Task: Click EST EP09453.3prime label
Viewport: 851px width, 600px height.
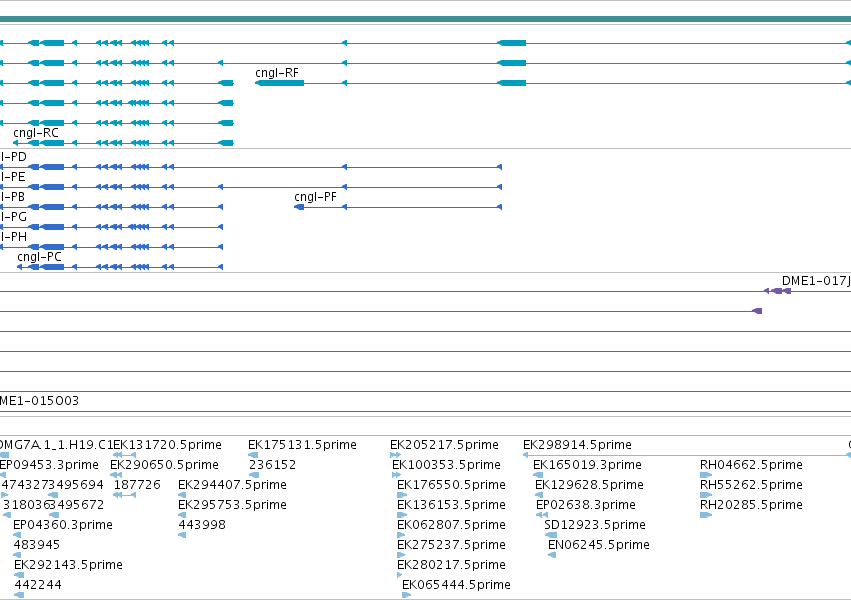Action: point(49,465)
